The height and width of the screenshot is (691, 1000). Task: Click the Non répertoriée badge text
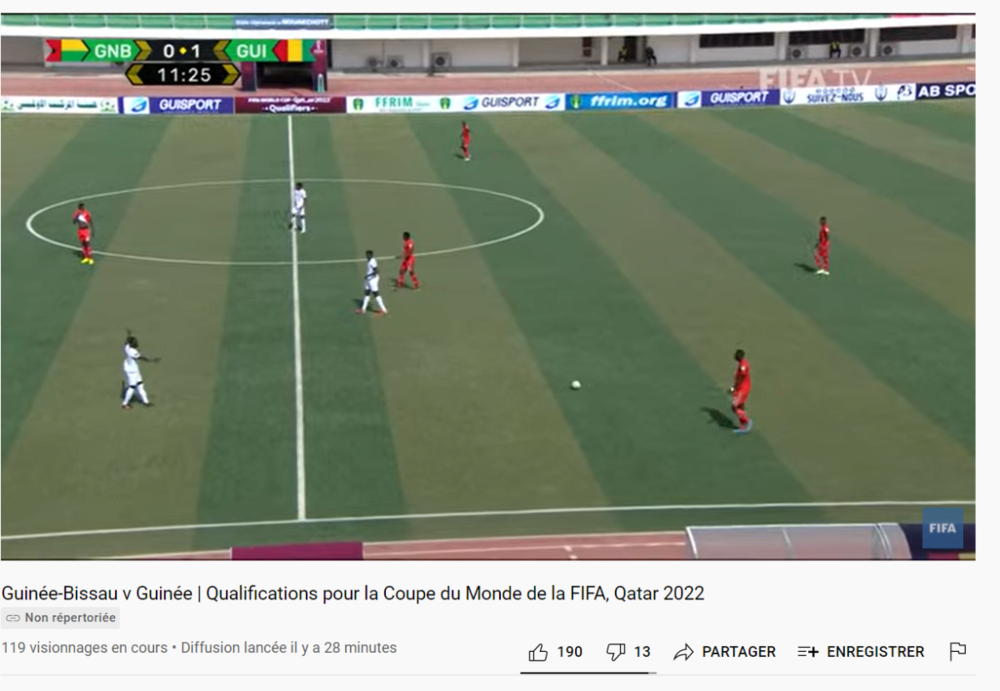point(70,618)
